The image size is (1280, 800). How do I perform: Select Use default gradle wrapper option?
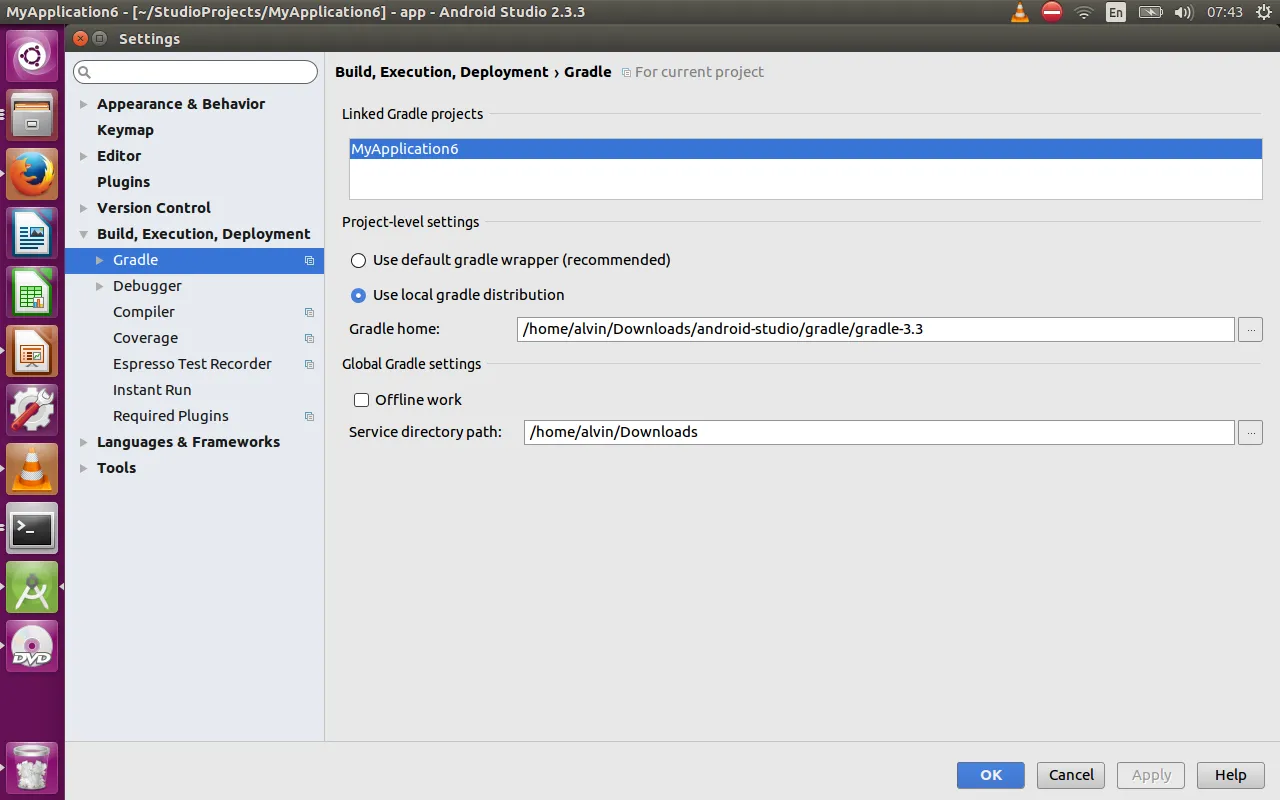pyautogui.click(x=359, y=260)
